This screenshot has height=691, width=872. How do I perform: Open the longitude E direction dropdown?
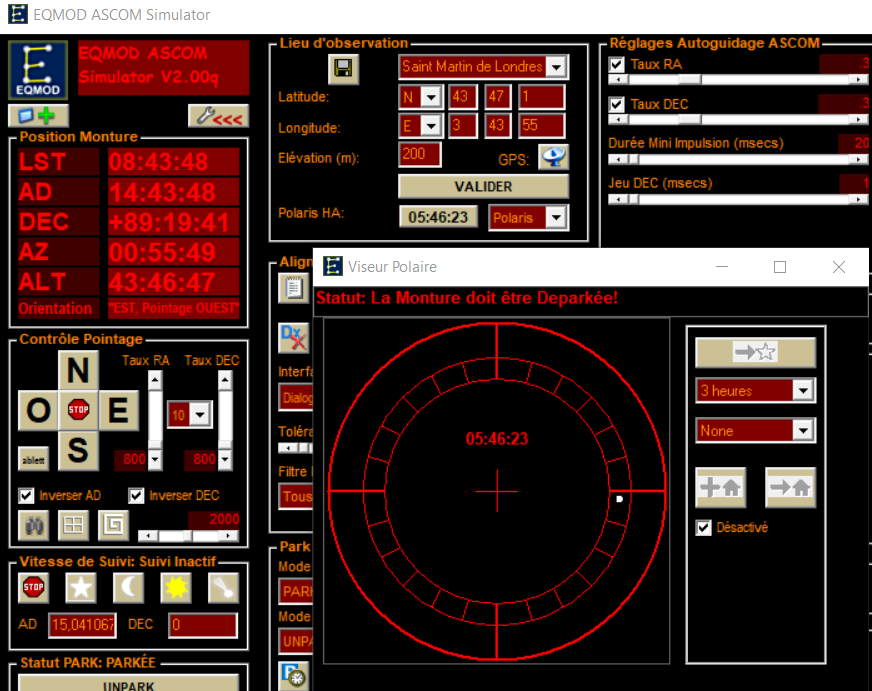431,126
